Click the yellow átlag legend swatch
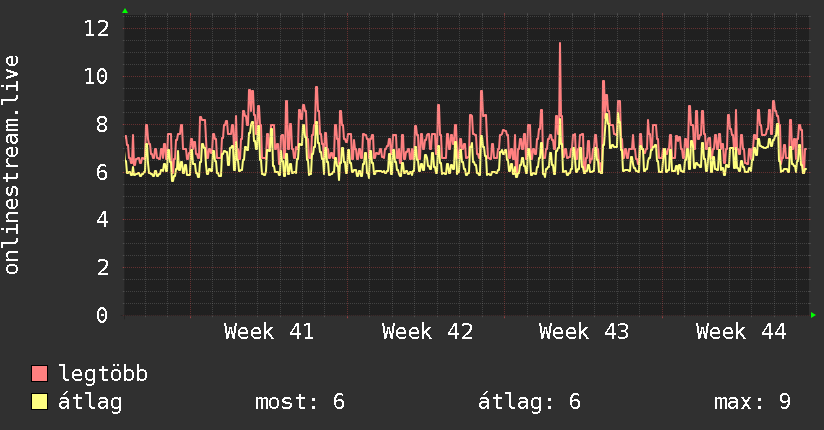 click(x=39, y=401)
